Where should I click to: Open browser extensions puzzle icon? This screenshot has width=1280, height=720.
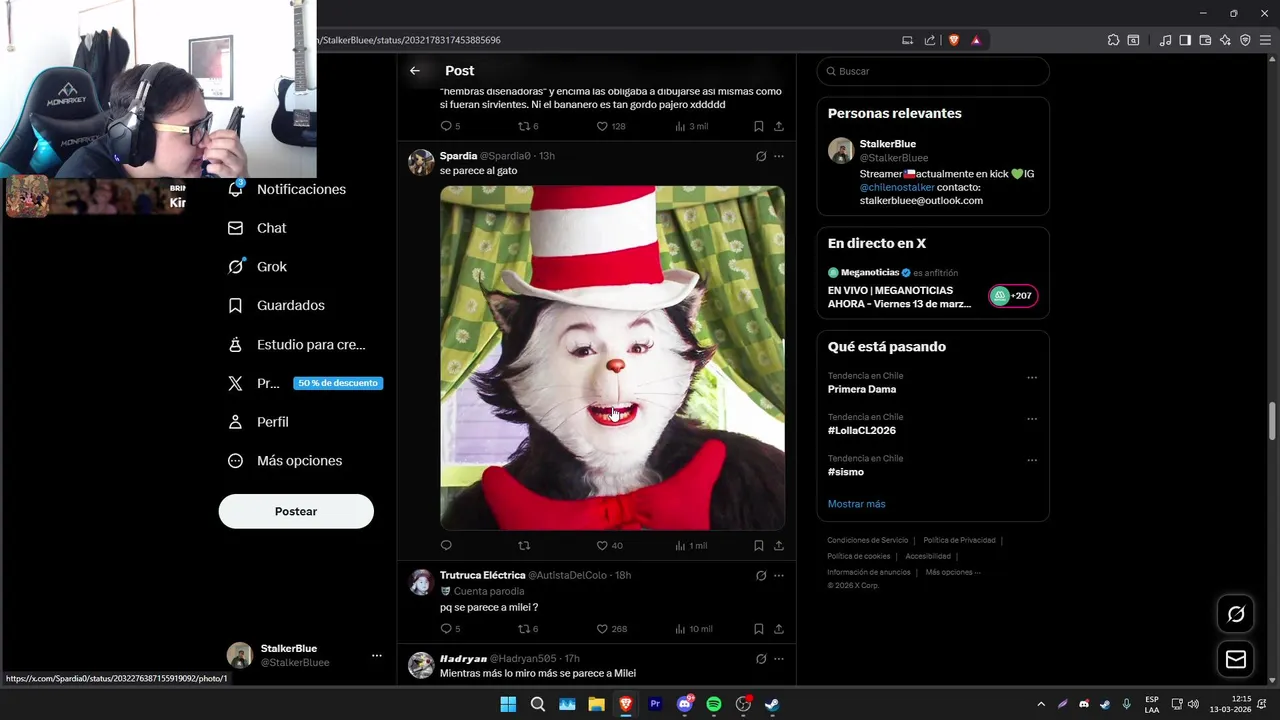[1113, 40]
